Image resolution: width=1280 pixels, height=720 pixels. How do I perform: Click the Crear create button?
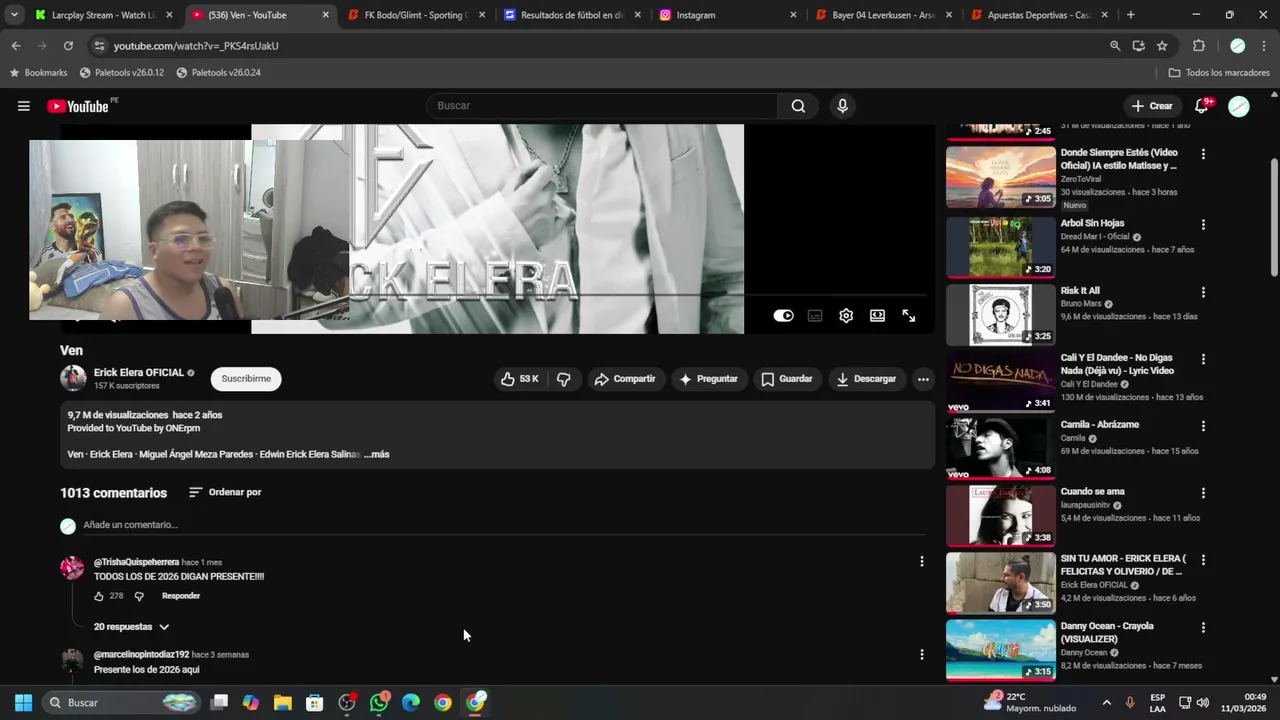pos(1151,106)
